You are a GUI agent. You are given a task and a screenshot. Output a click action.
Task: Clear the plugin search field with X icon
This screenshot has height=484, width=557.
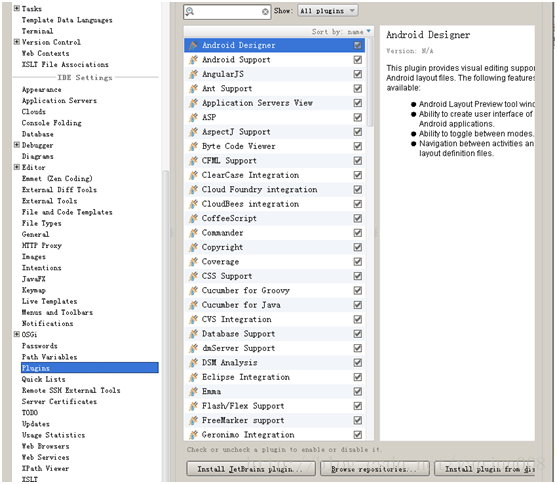coord(265,12)
